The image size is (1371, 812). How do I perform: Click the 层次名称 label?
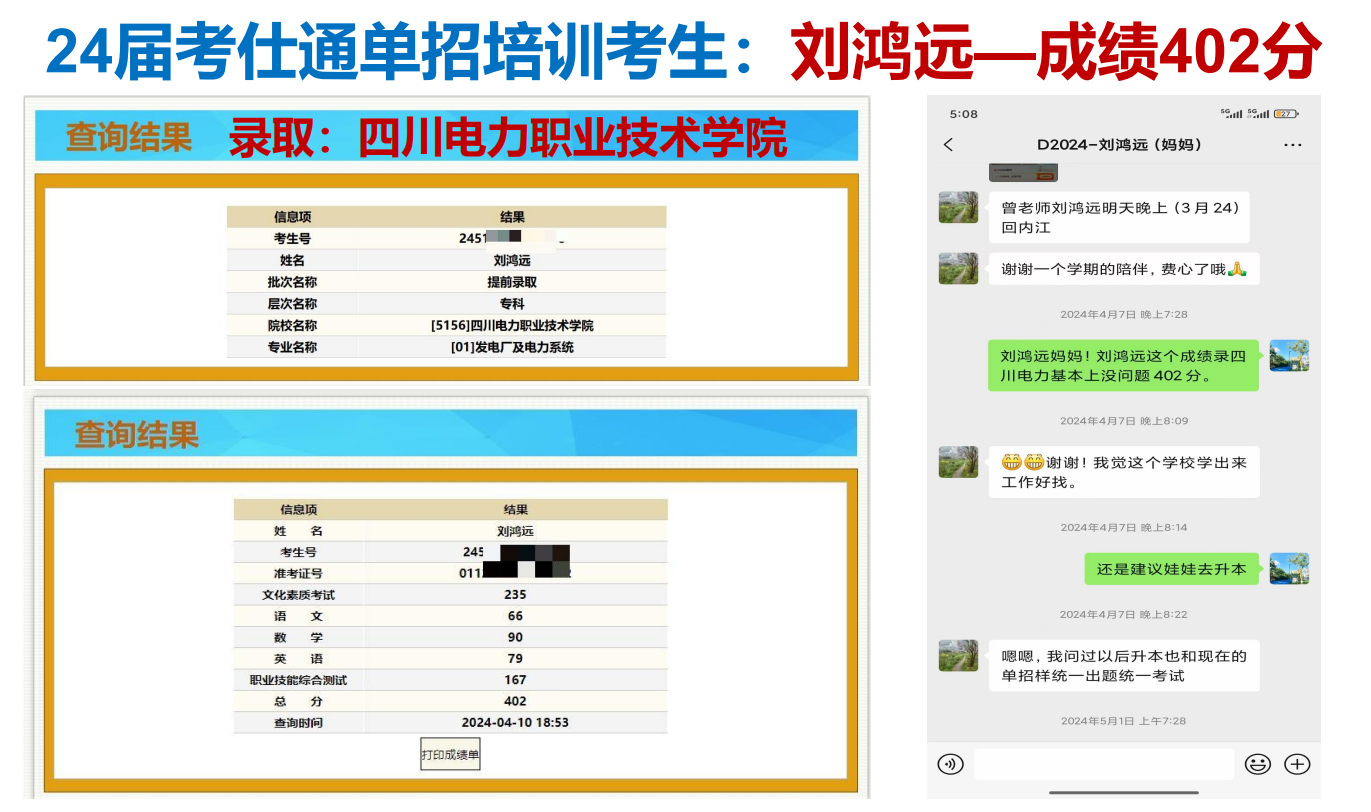point(292,304)
